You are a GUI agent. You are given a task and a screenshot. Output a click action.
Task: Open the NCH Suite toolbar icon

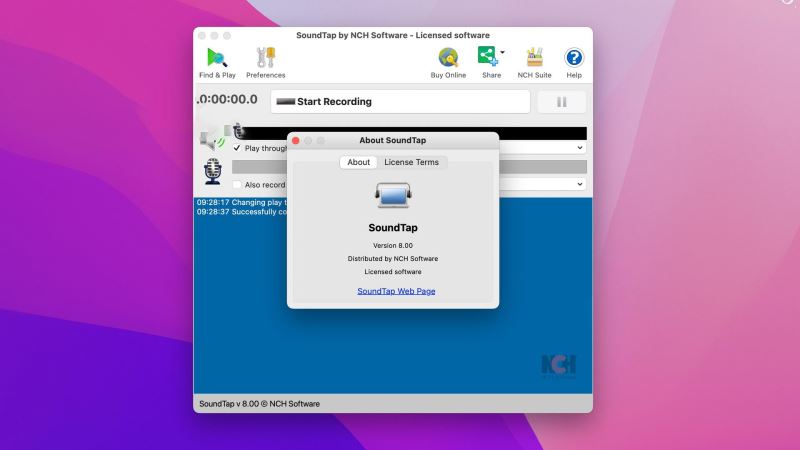pyautogui.click(x=534, y=63)
